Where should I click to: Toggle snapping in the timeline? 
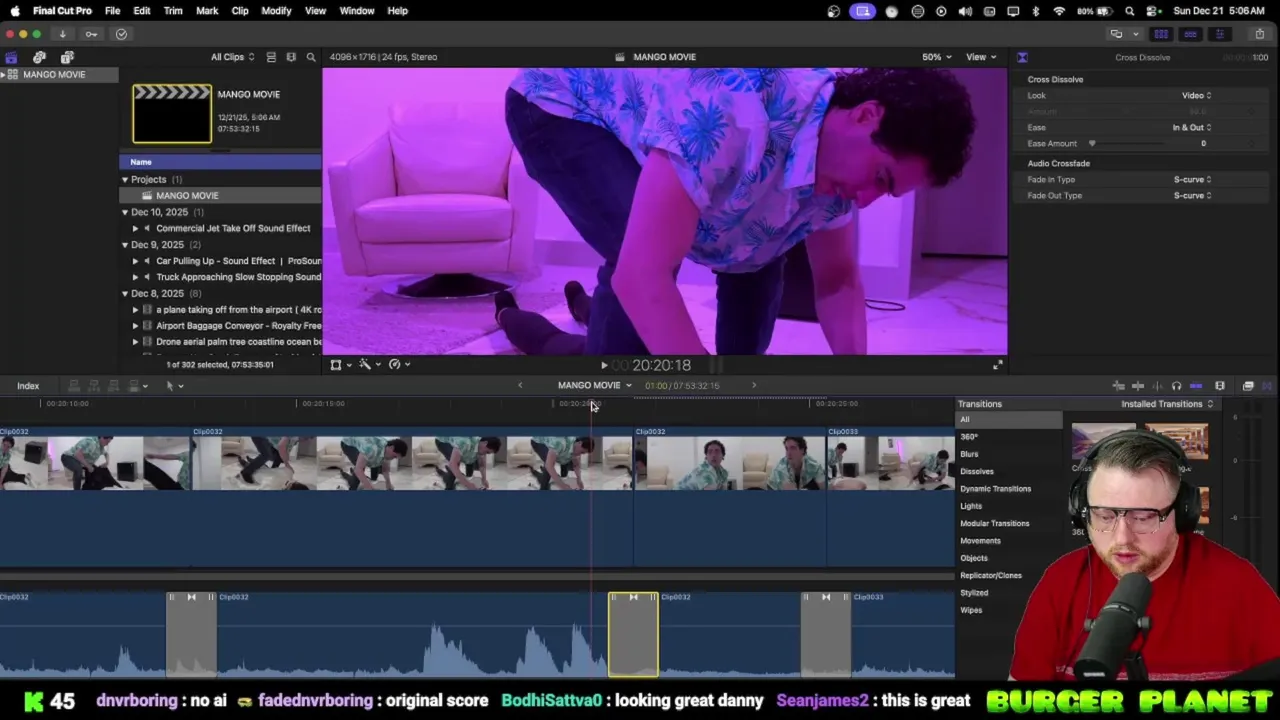(1196, 386)
